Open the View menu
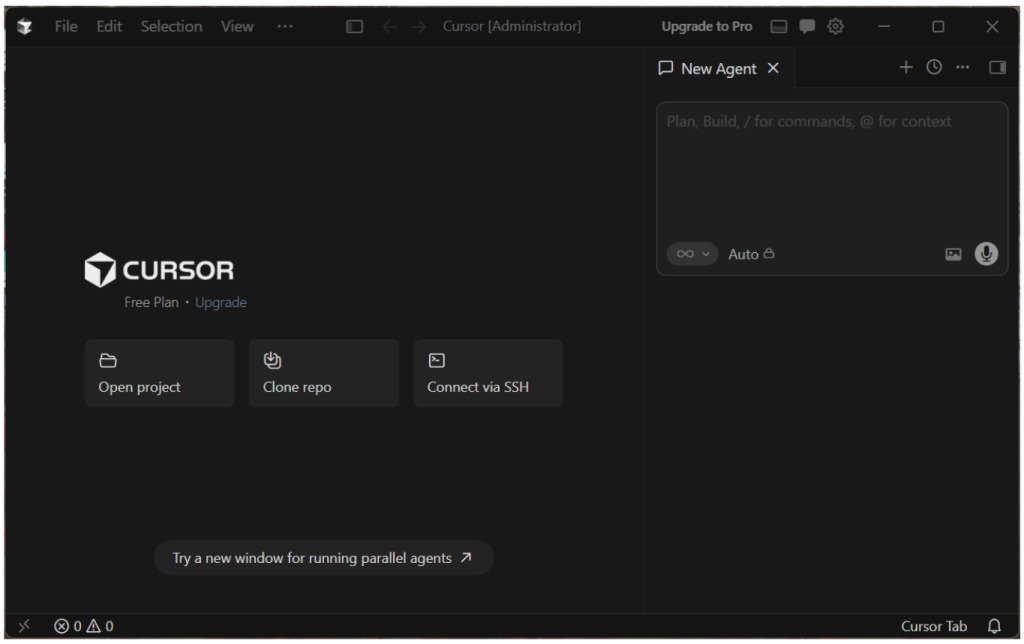The height and width of the screenshot is (644, 1024). pyautogui.click(x=236, y=27)
